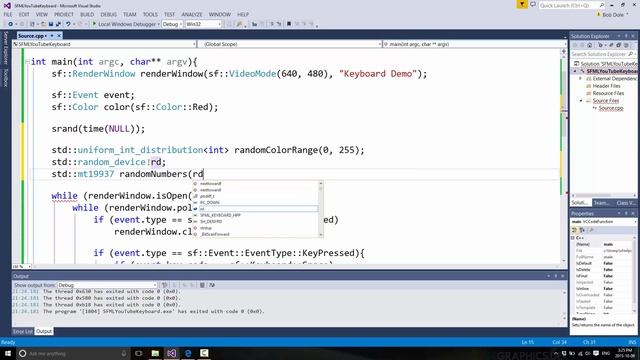Screen dimensions: 640x360
Task: Select Source.cpp in Solution Explorer
Action: pyautogui.click(x=611, y=108)
